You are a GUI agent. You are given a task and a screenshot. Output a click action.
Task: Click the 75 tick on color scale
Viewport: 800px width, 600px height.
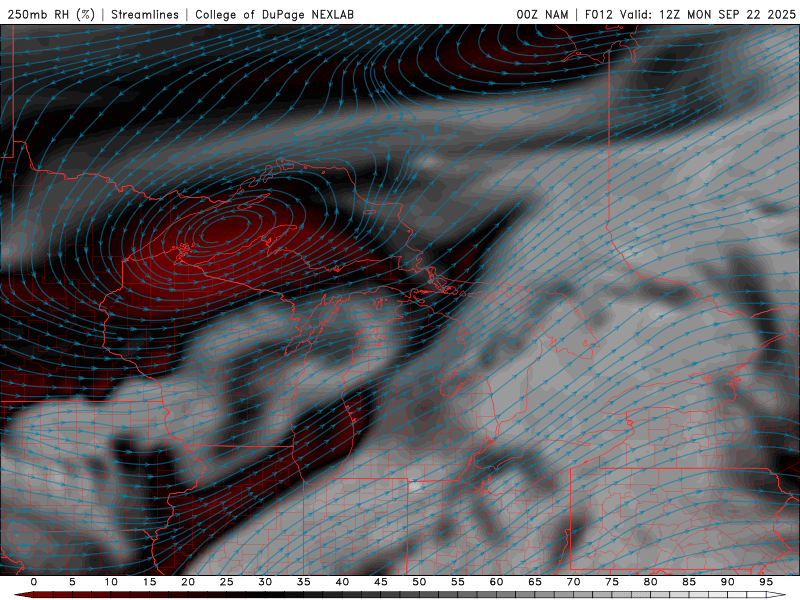point(612,582)
